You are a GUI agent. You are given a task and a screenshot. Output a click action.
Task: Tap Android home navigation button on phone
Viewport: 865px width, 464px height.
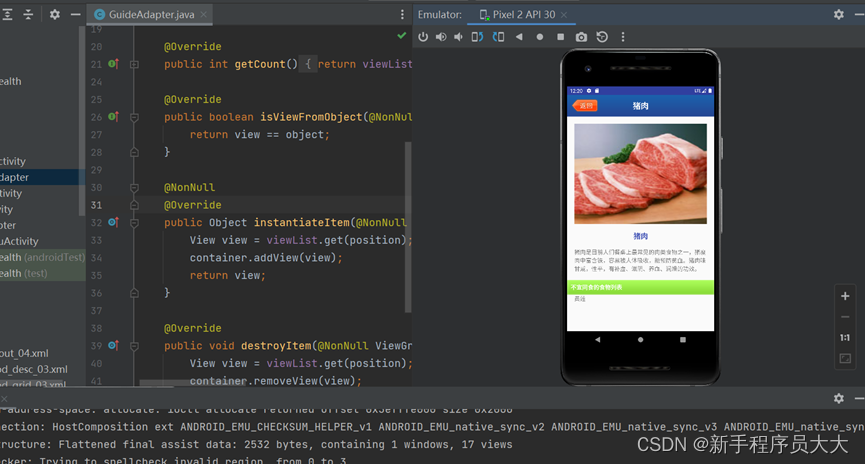point(640,340)
